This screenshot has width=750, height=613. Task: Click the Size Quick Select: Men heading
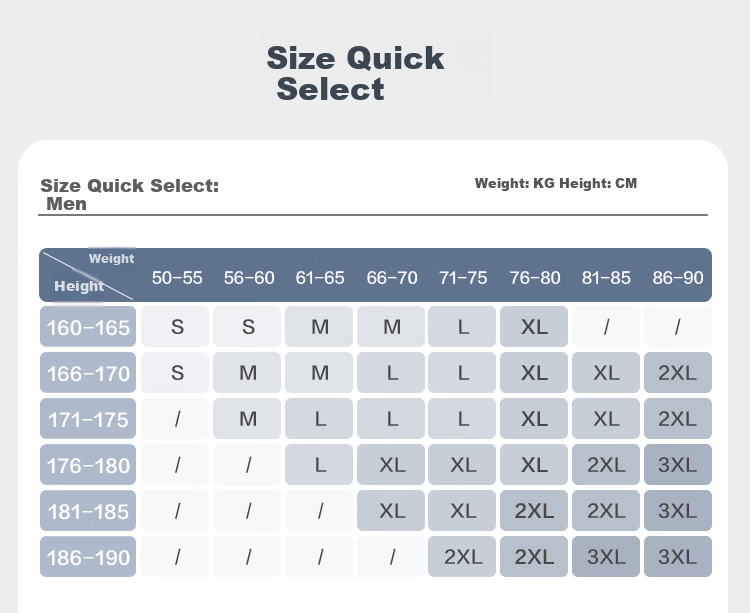[130, 194]
